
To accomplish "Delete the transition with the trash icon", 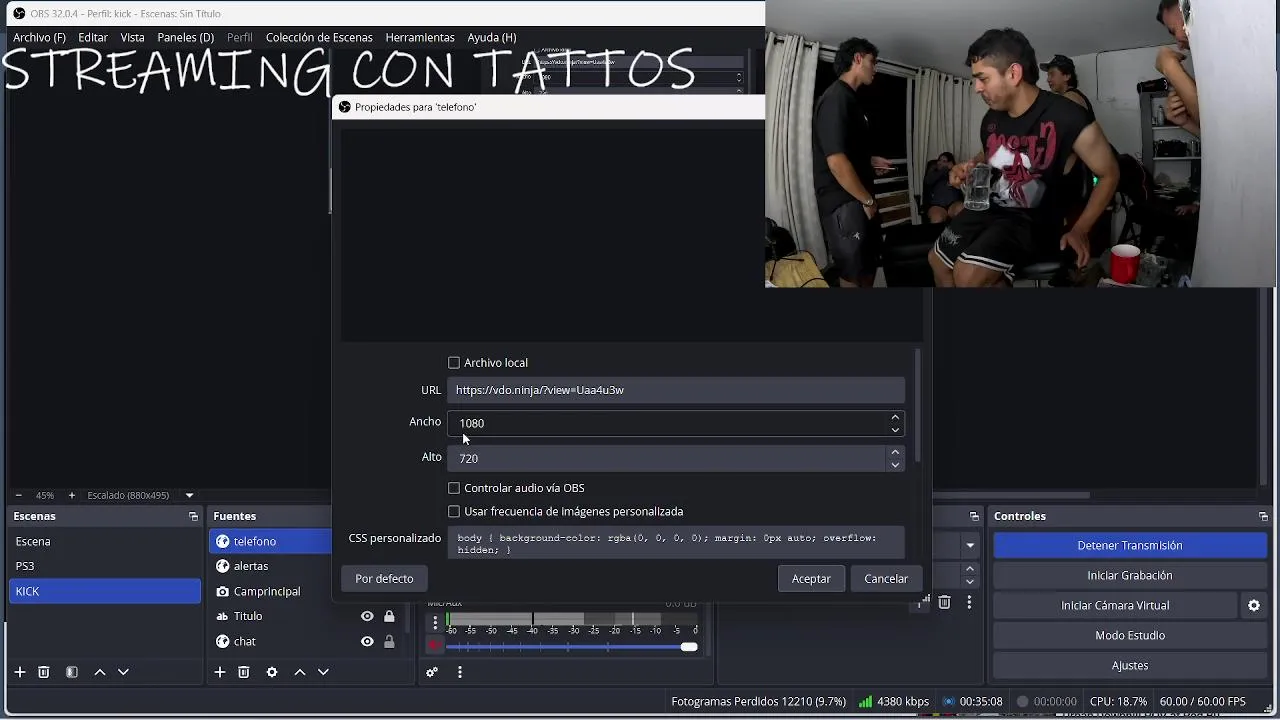I will coord(944,602).
